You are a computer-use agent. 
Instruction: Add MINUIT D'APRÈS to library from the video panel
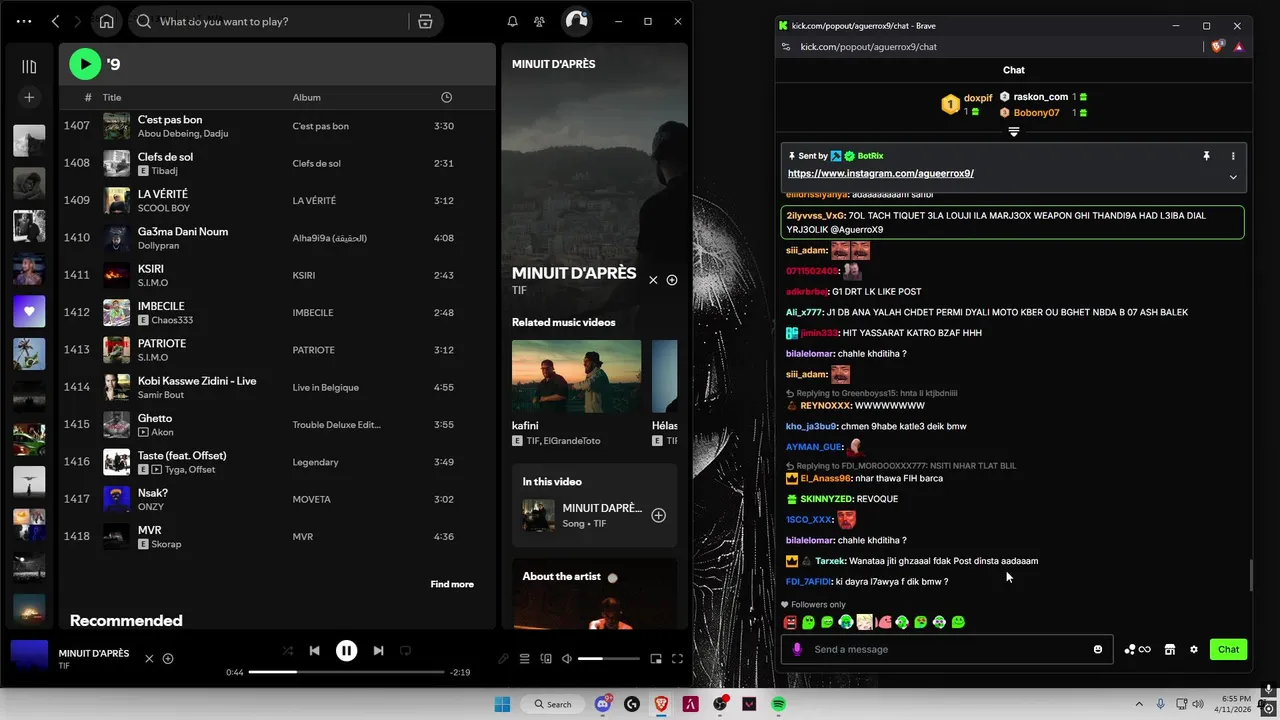coord(672,280)
